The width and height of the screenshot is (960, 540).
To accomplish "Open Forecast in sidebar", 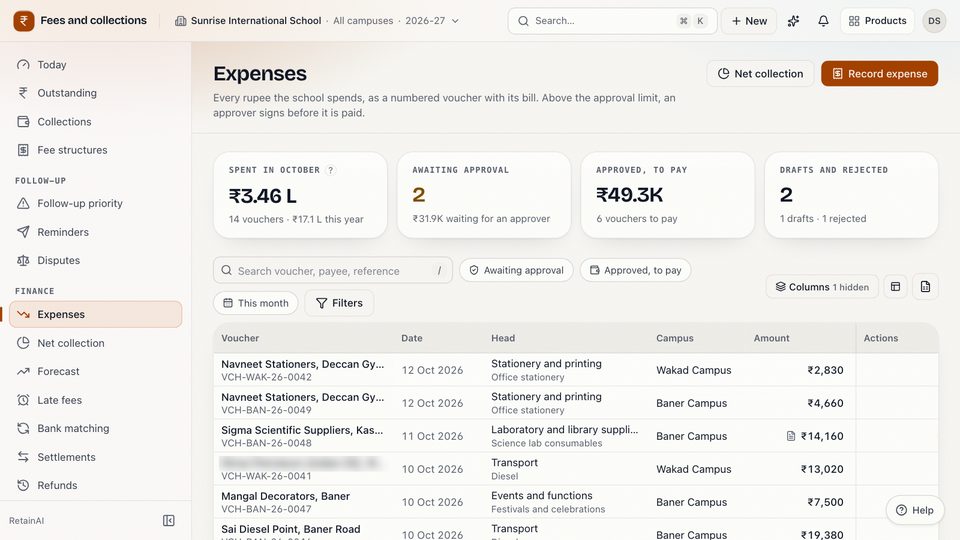I will click(x=96, y=371).
